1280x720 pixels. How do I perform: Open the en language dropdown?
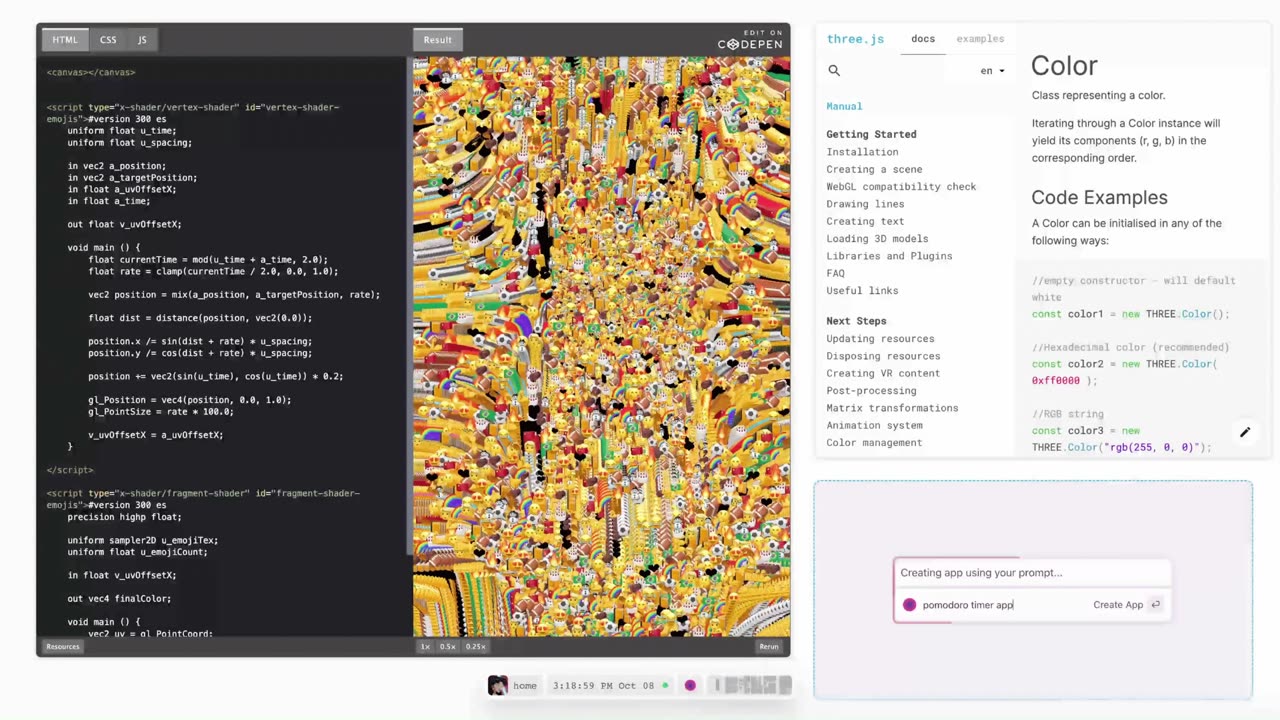(992, 71)
